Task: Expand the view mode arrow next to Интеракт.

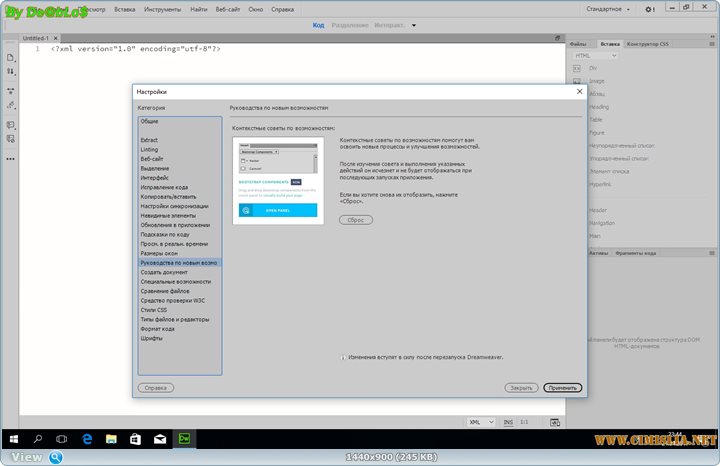Action: 414,25
